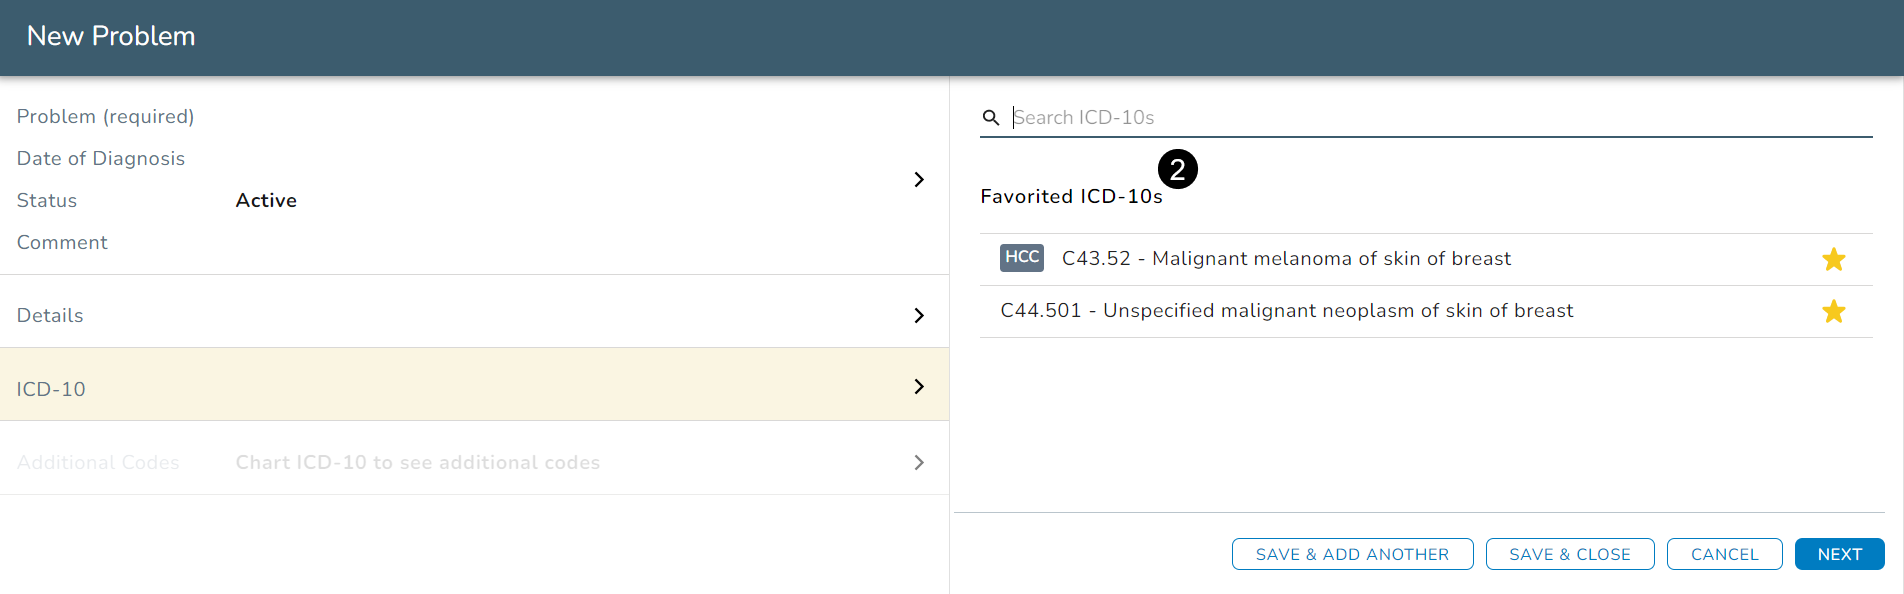Click the HCC badge on C43.52
Screen dimensions: 1904x594
pyautogui.click(x=1021, y=258)
